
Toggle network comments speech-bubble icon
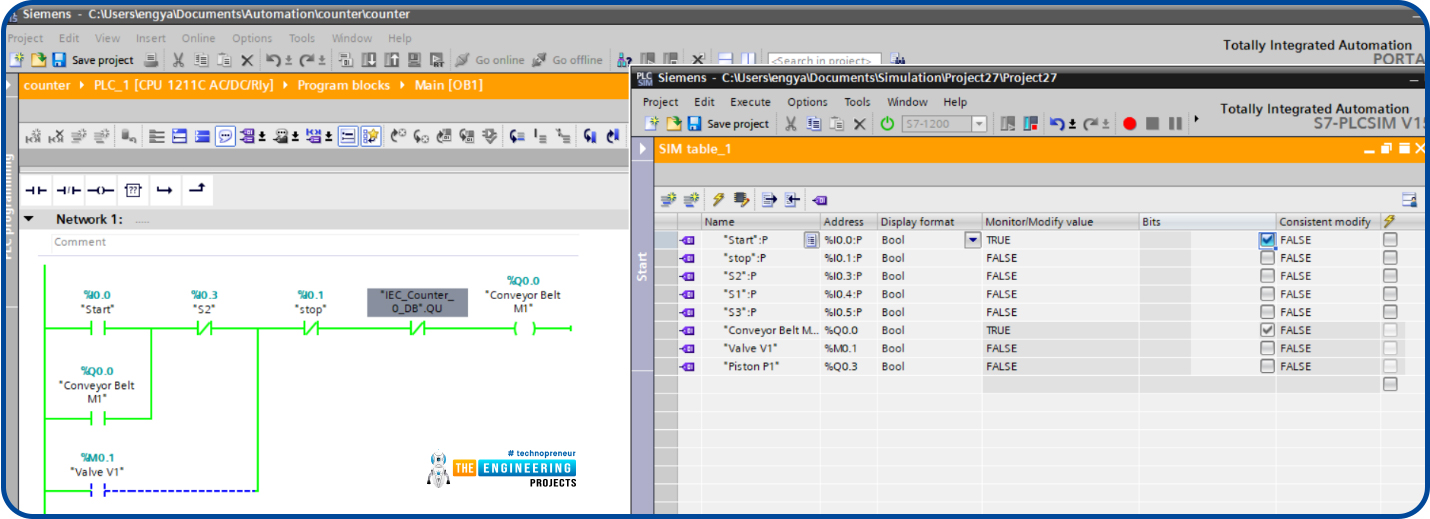(x=225, y=136)
